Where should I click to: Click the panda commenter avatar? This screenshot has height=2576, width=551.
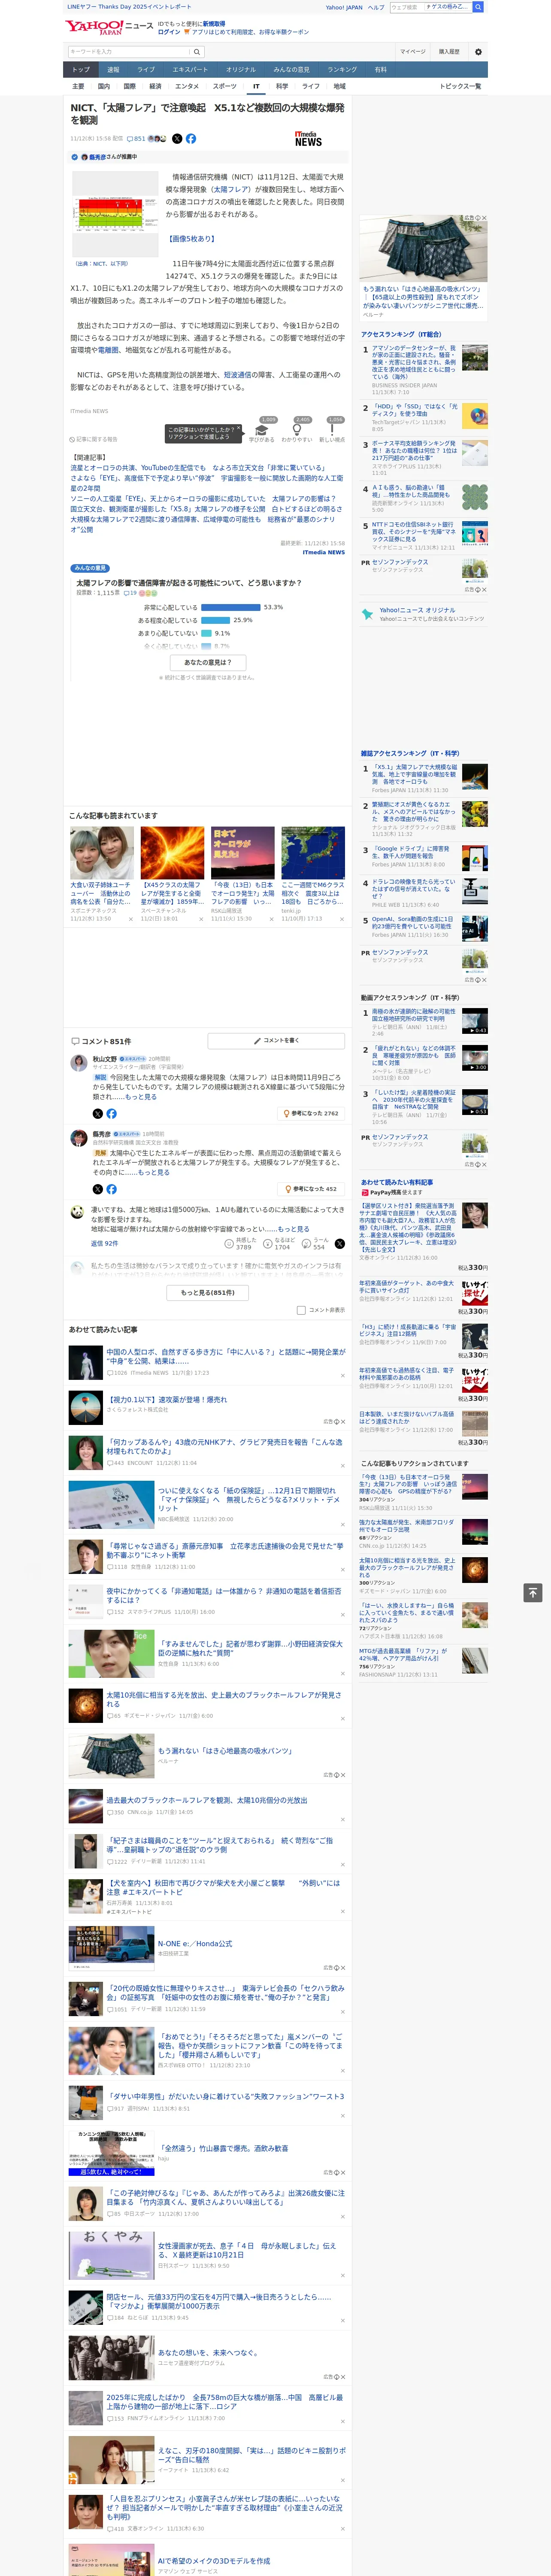pos(78,1212)
